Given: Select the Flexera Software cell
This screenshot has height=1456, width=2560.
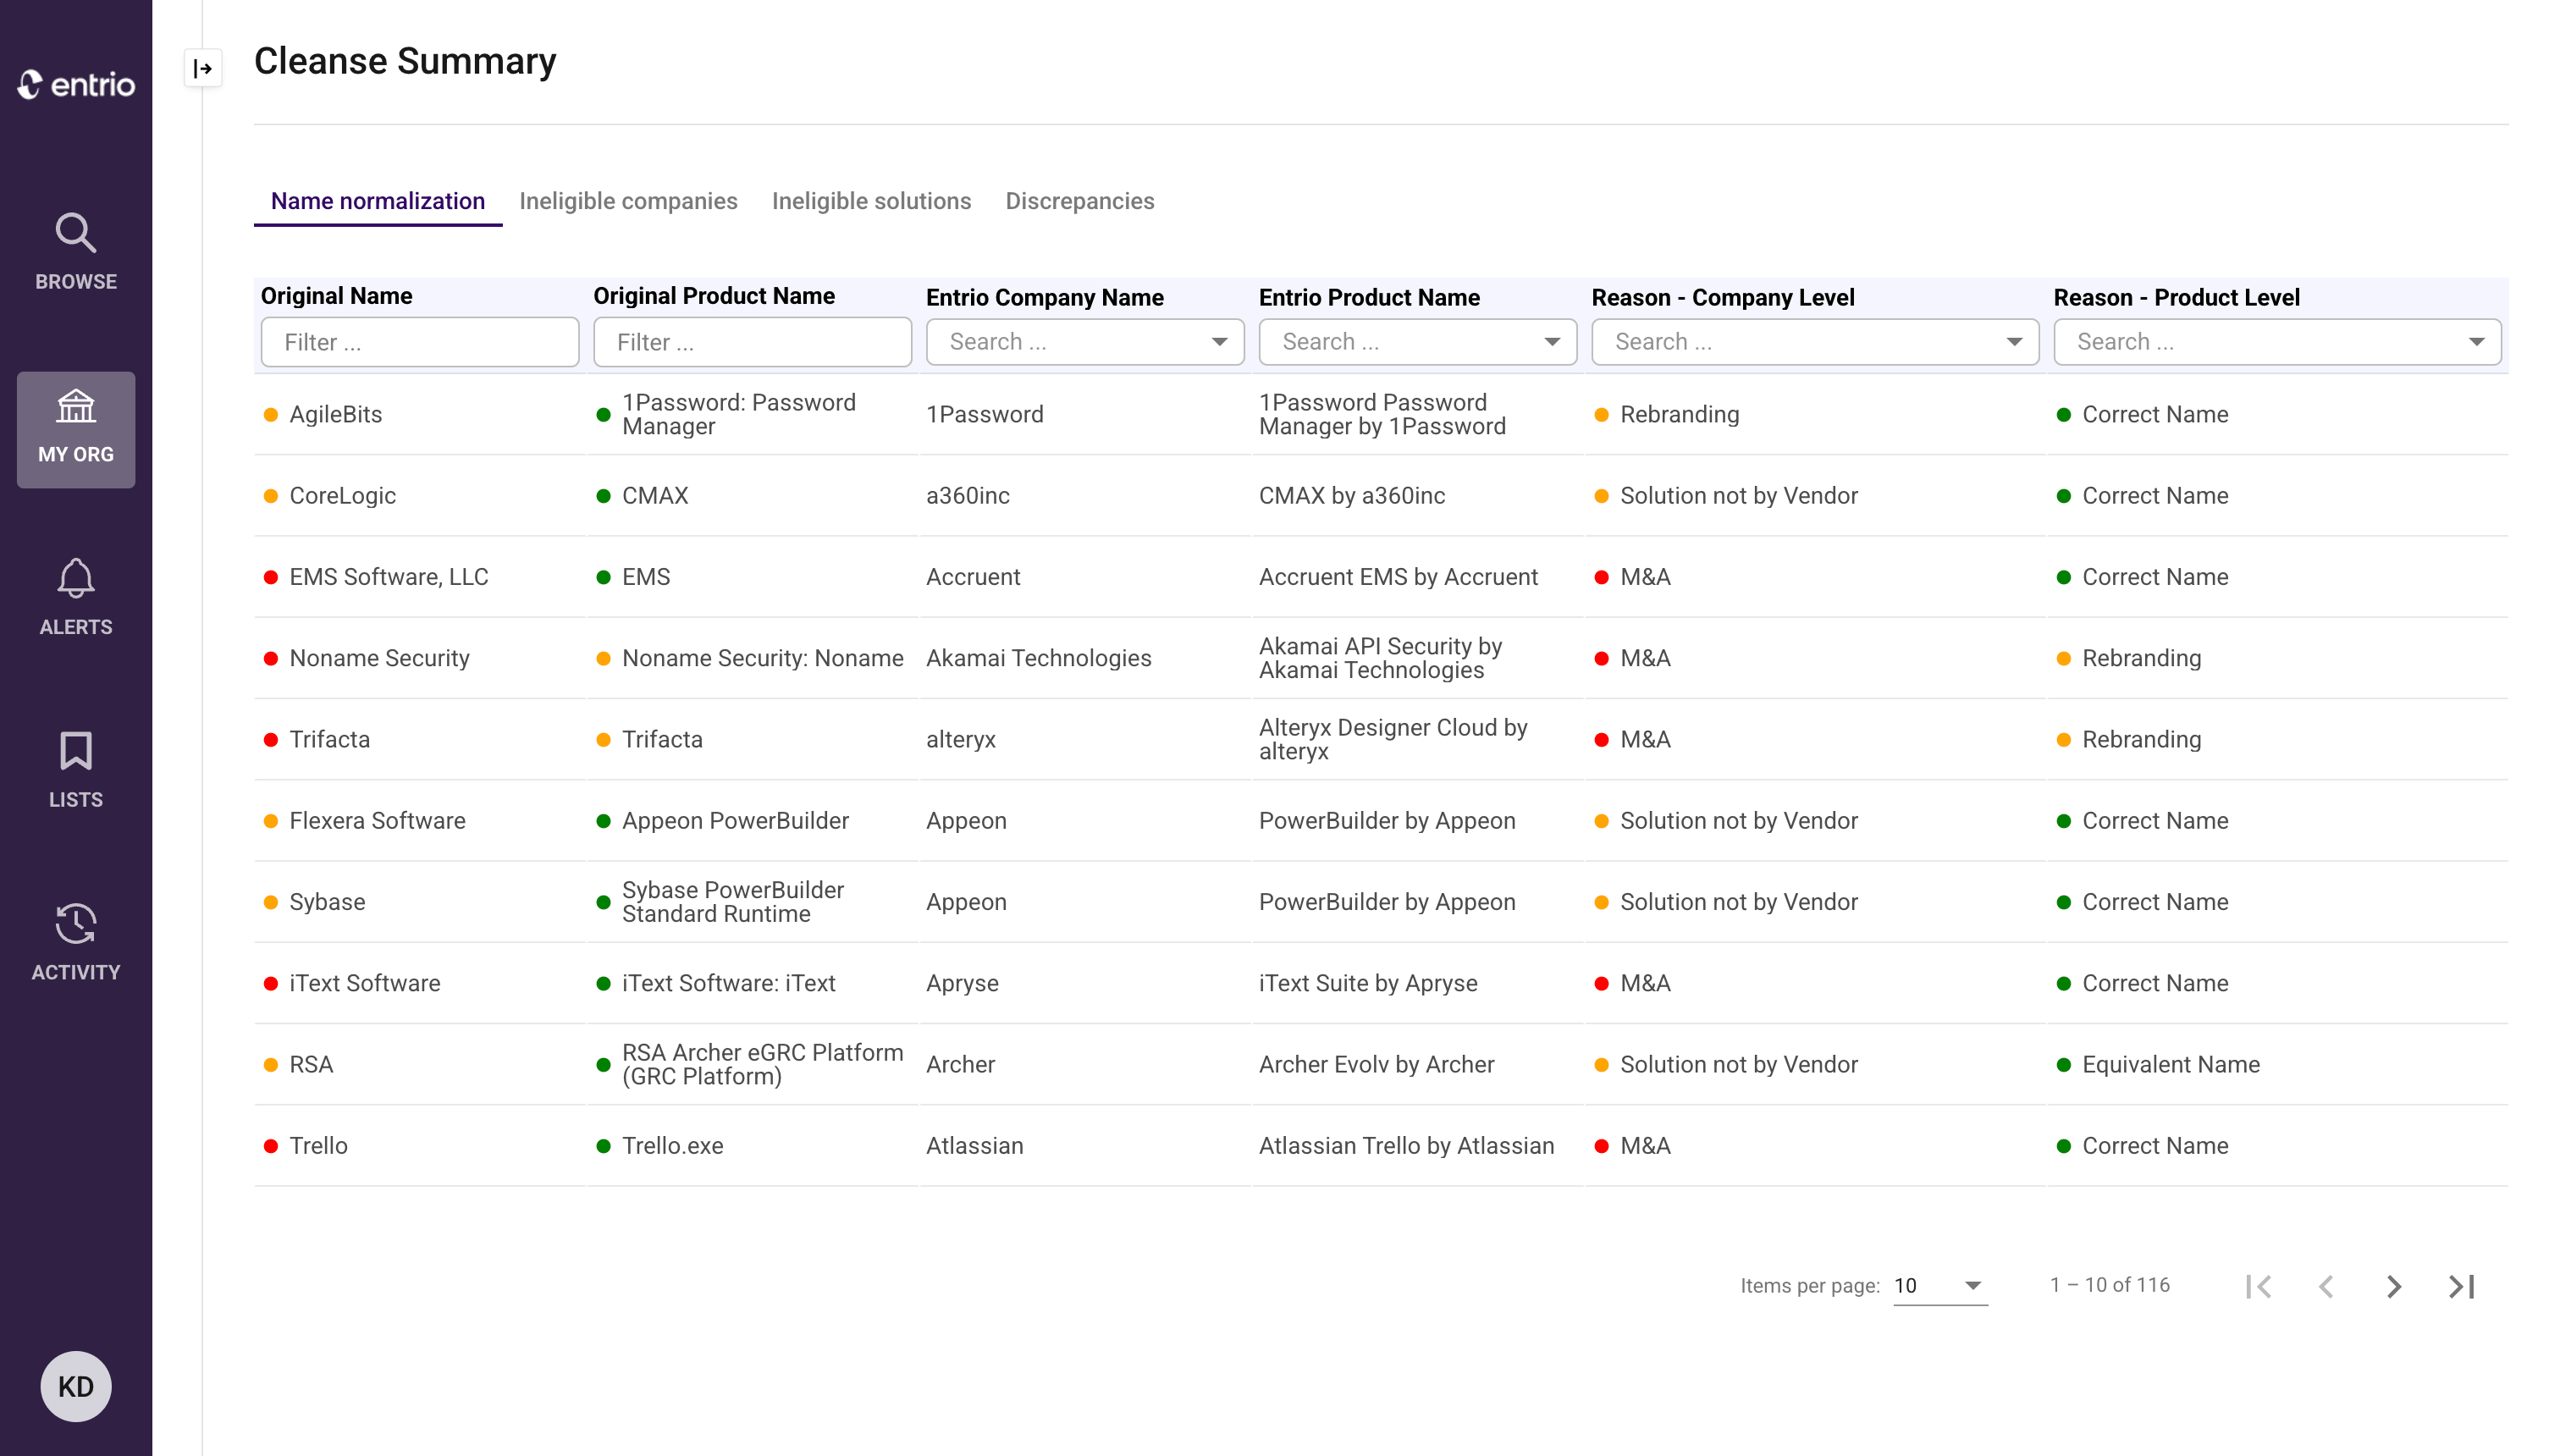Looking at the screenshot, I should pos(377,821).
